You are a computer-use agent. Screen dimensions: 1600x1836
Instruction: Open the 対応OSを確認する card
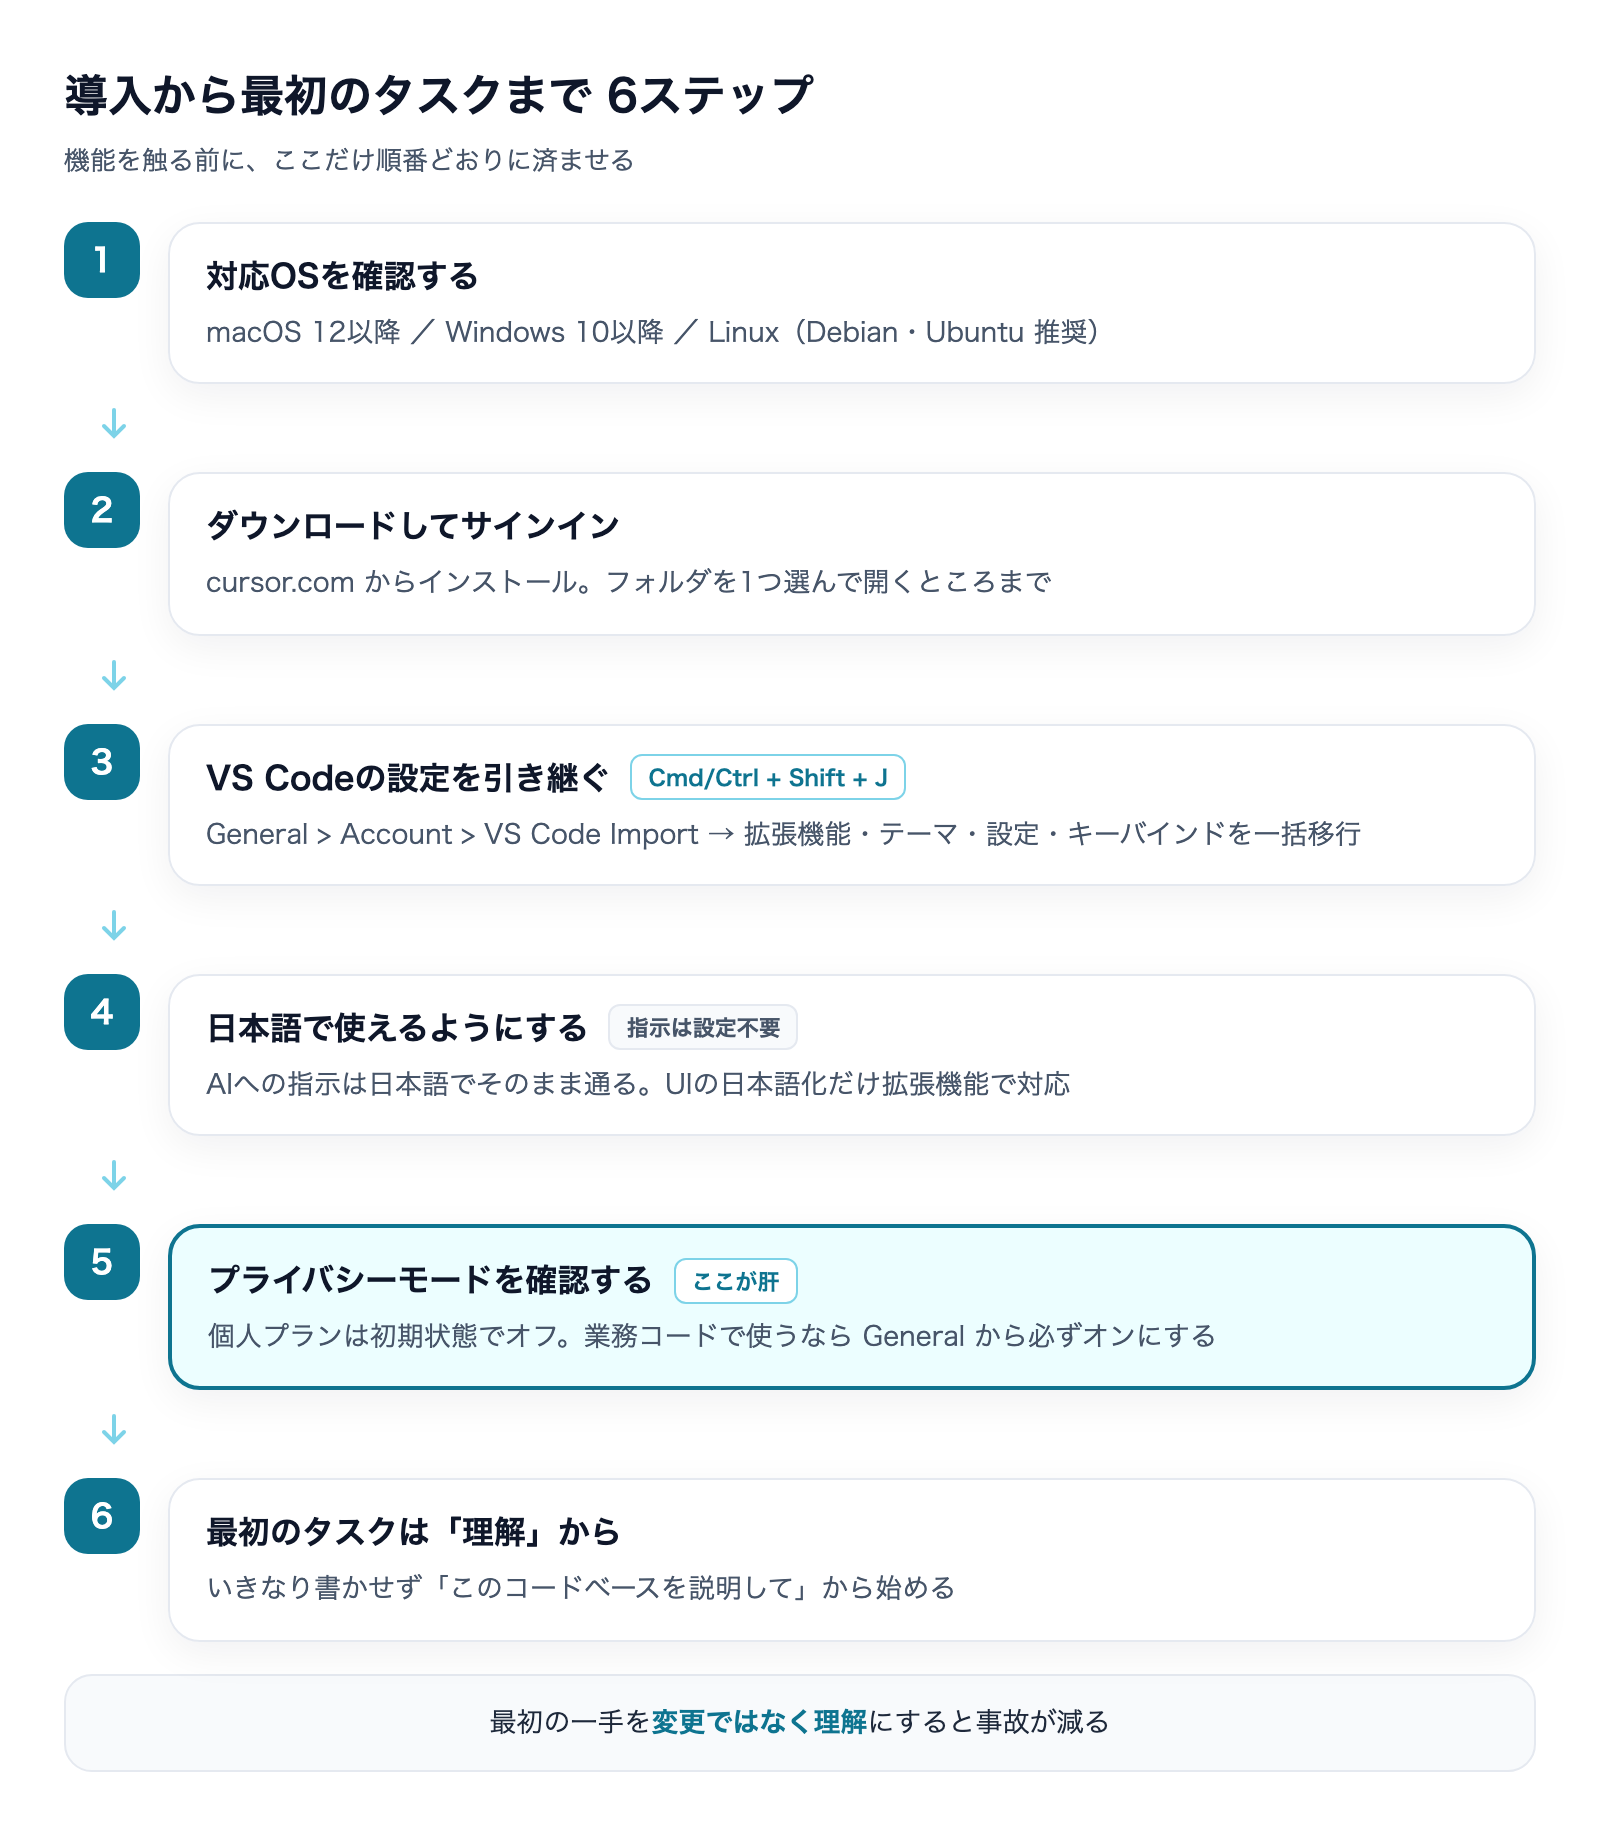point(852,302)
